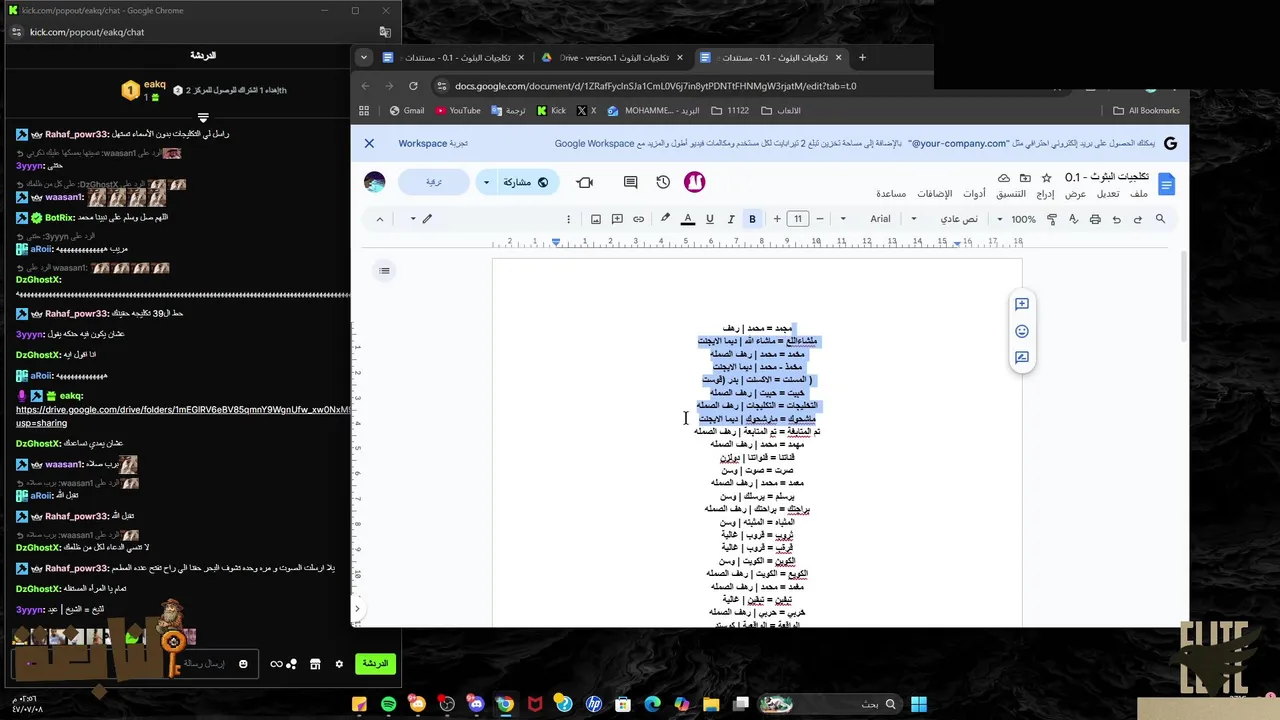1280x720 pixels.
Task: Click the upgrade (ترقية) button
Action: tap(434, 182)
